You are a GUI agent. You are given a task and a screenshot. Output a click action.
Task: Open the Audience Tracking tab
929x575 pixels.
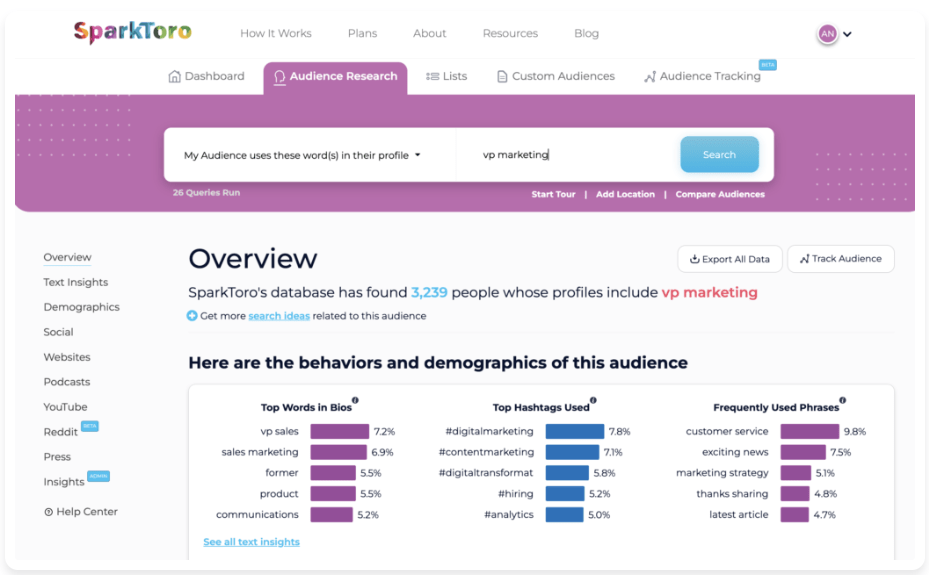click(x=703, y=76)
